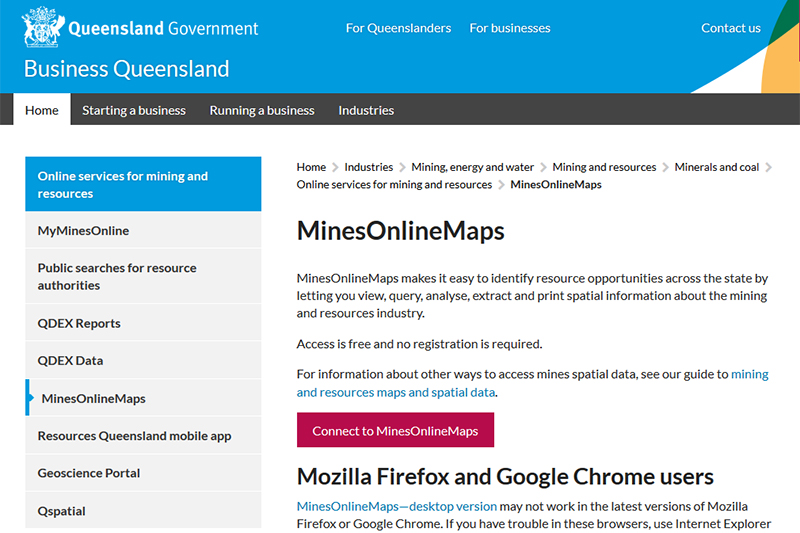Open the Industries navigation menu

366,110
